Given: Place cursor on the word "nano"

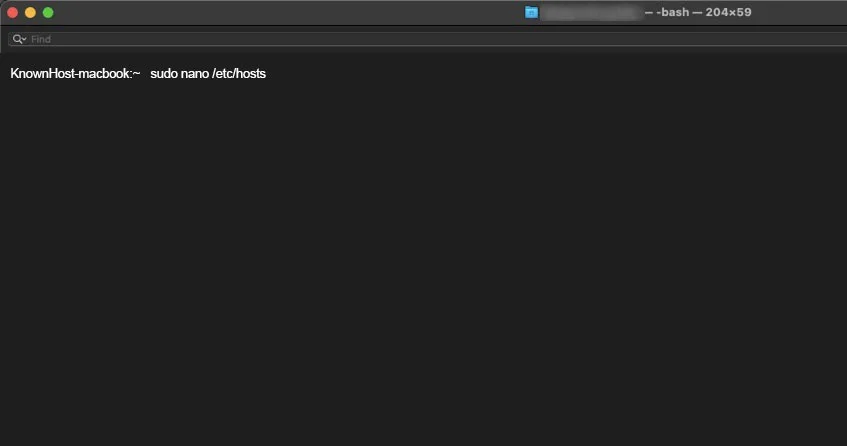Looking at the screenshot, I should (x=196, y=74).
